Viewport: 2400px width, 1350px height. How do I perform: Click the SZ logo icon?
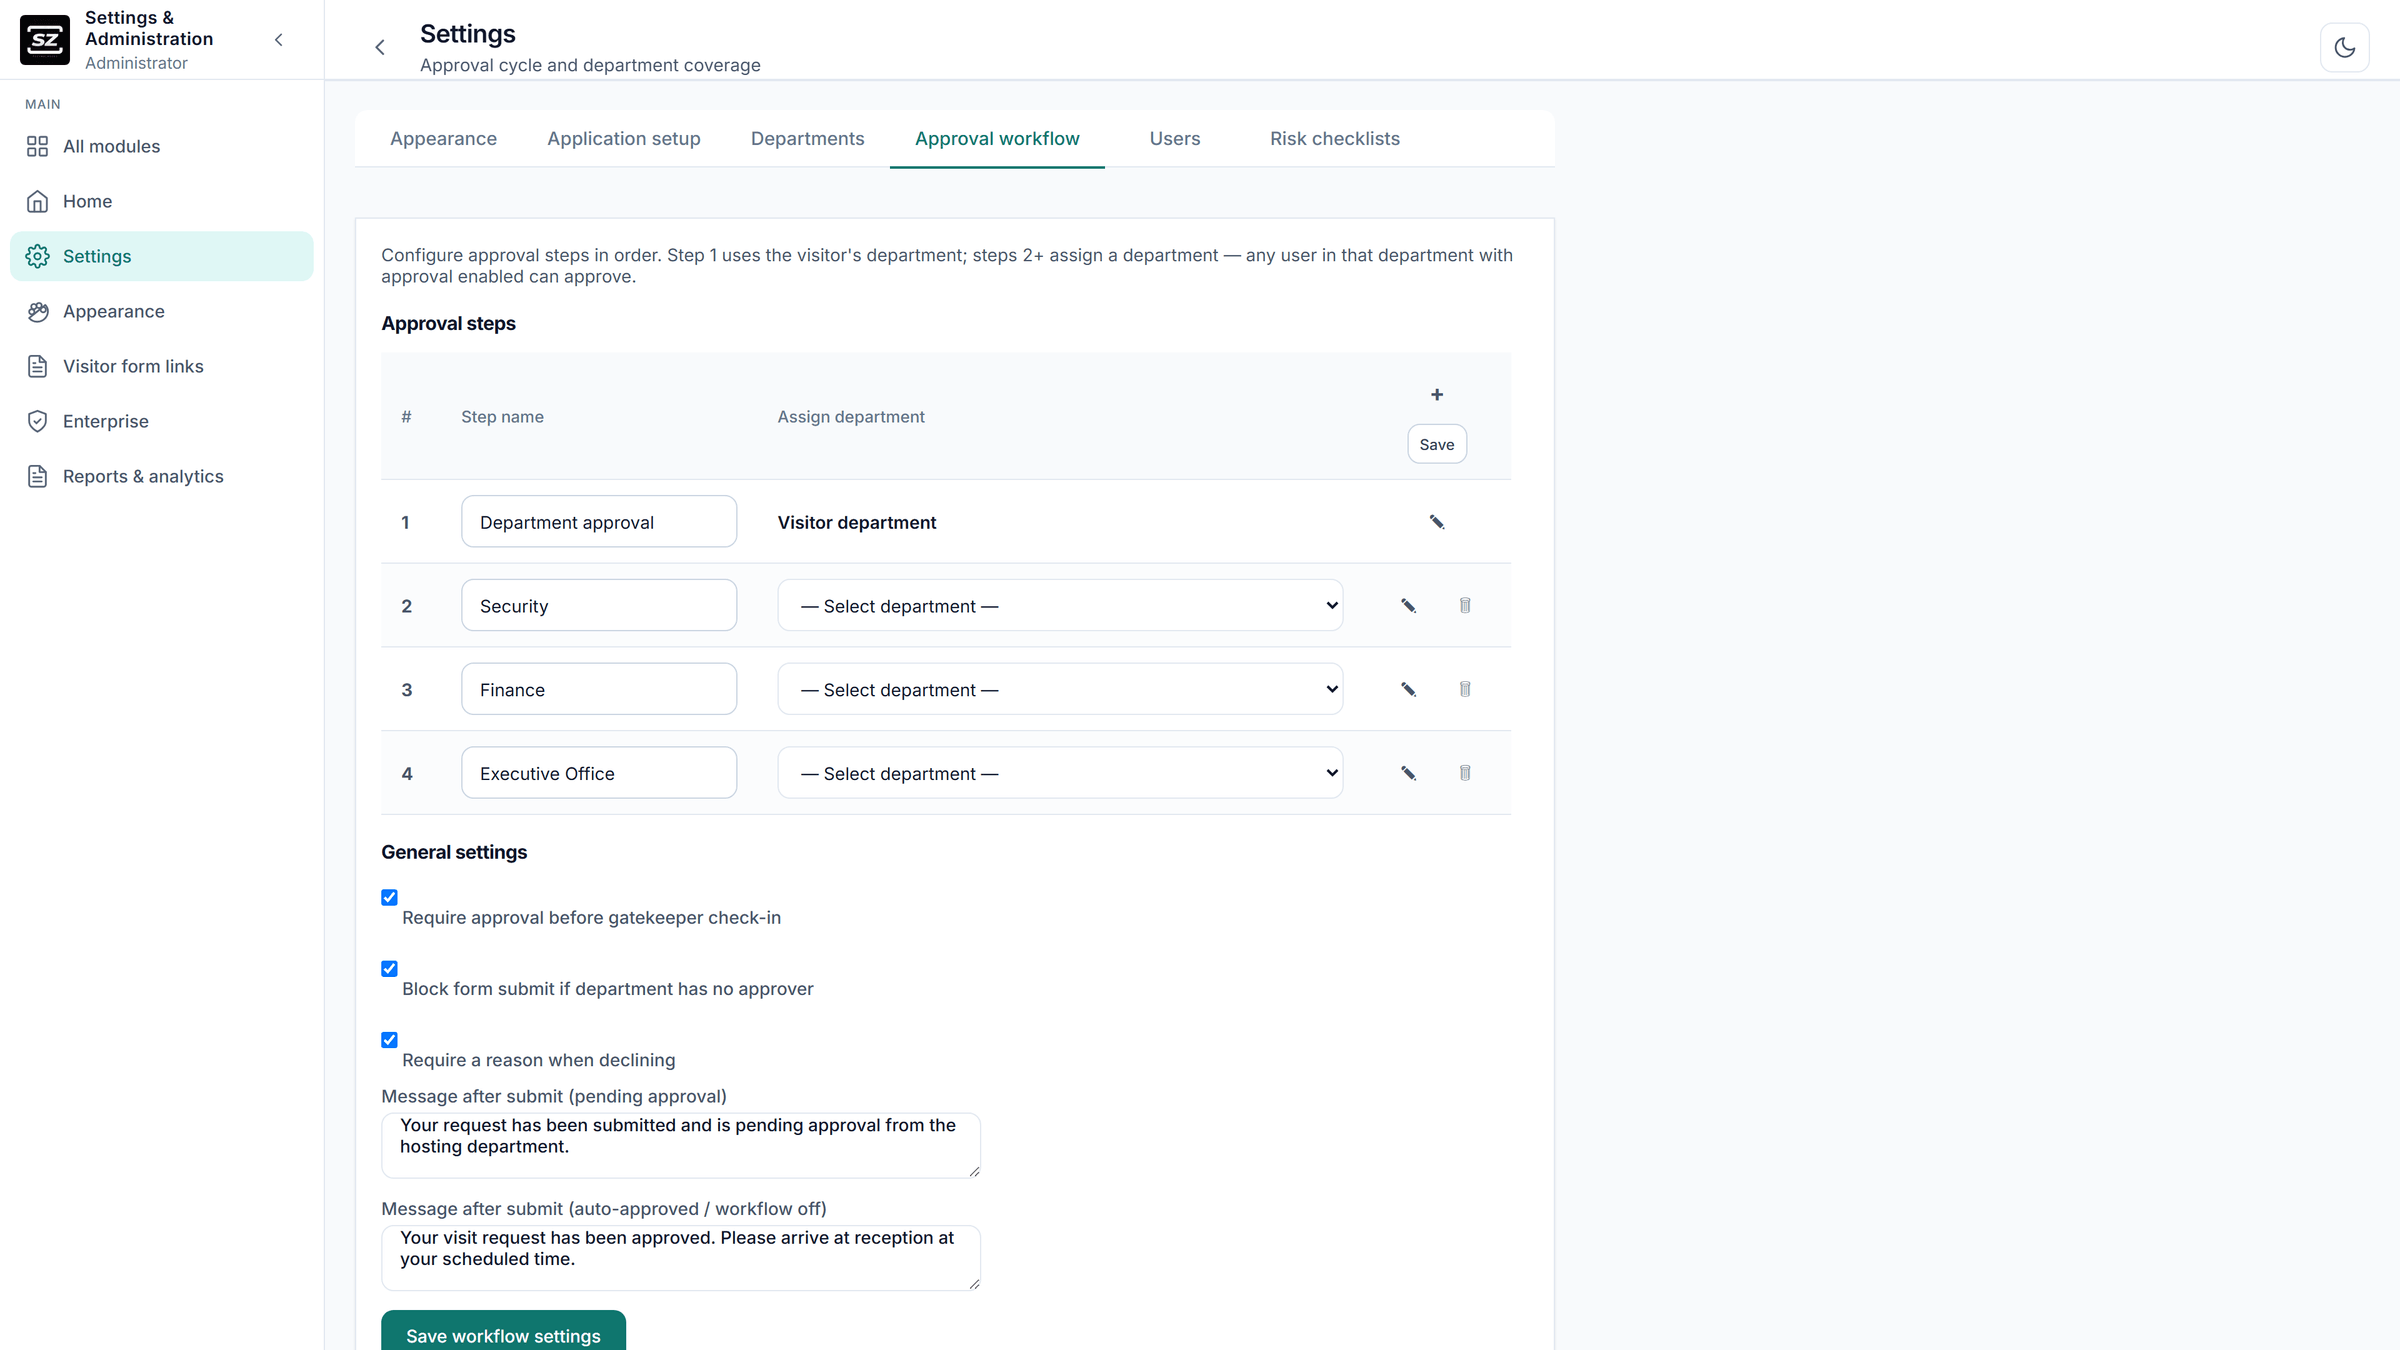(x=45, y=40)
